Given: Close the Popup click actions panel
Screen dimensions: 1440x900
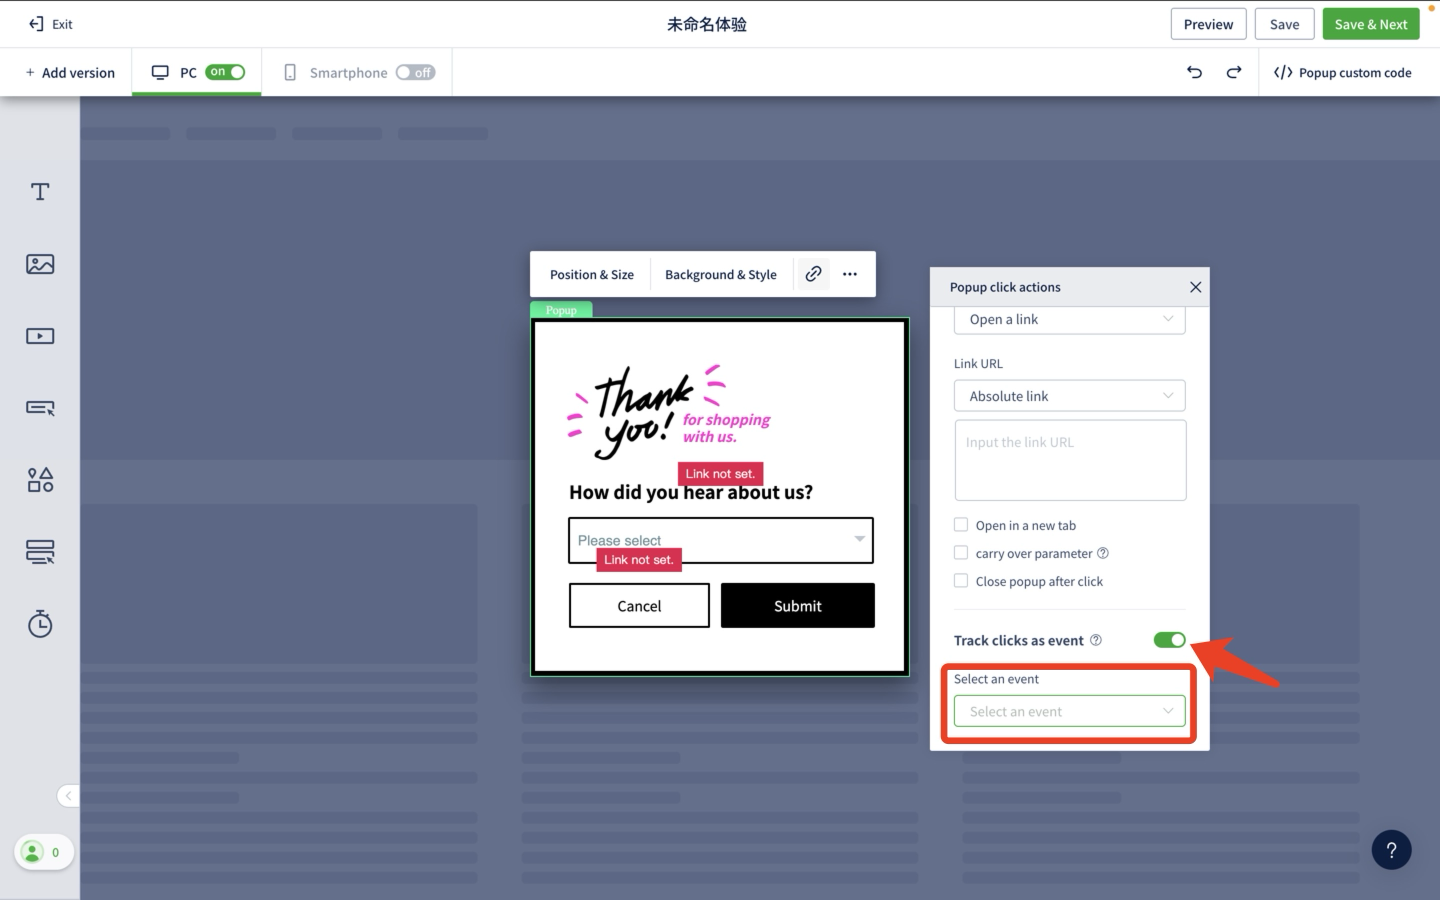Looking at the screenshot, I should click(x=1195, y=287).
